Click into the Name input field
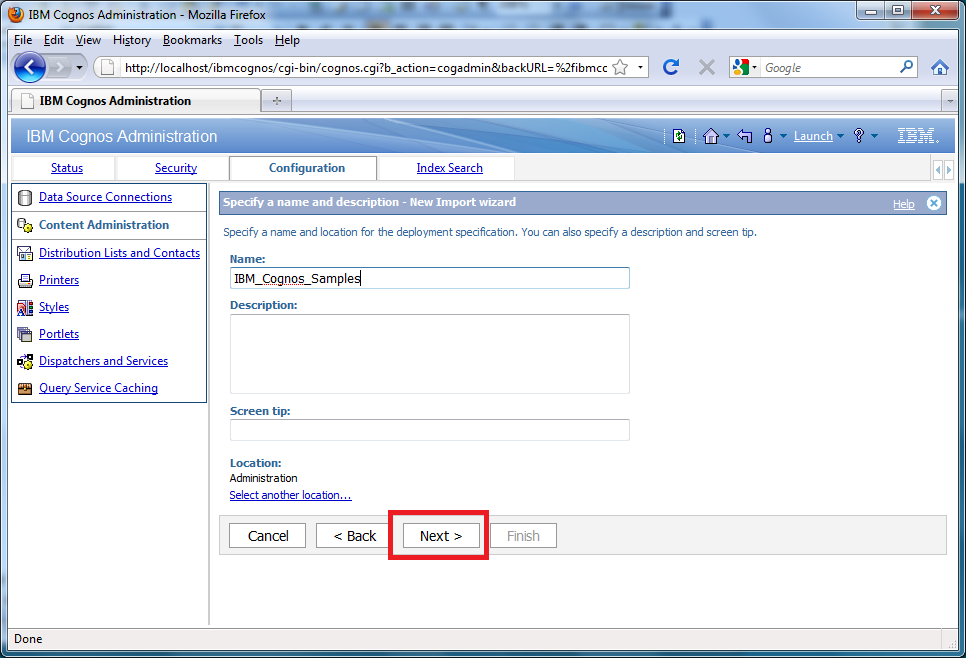 tap(429, 278)
